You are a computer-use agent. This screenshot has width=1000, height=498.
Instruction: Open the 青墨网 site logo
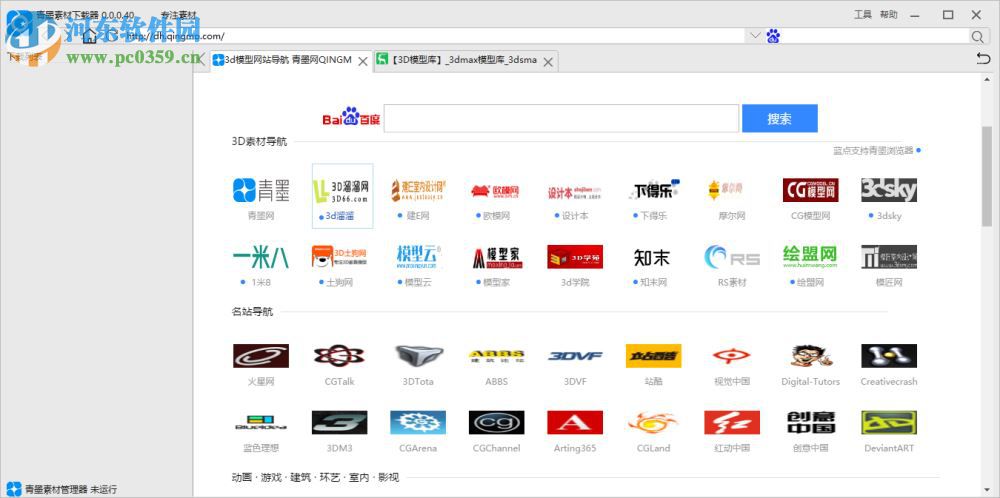tap(261, 190)
